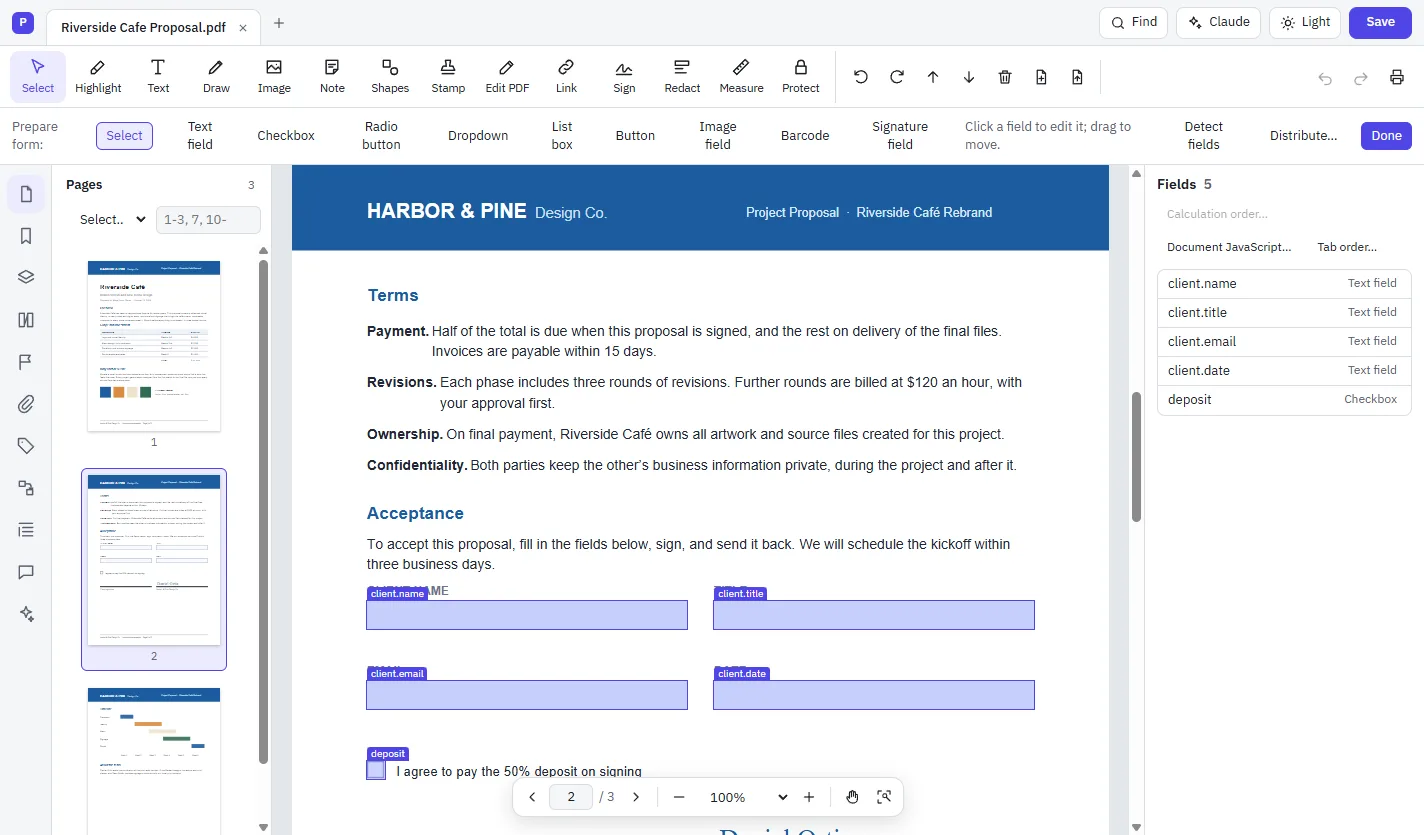Click the Save button
1424x835 pixels.
coord(1380,22)
